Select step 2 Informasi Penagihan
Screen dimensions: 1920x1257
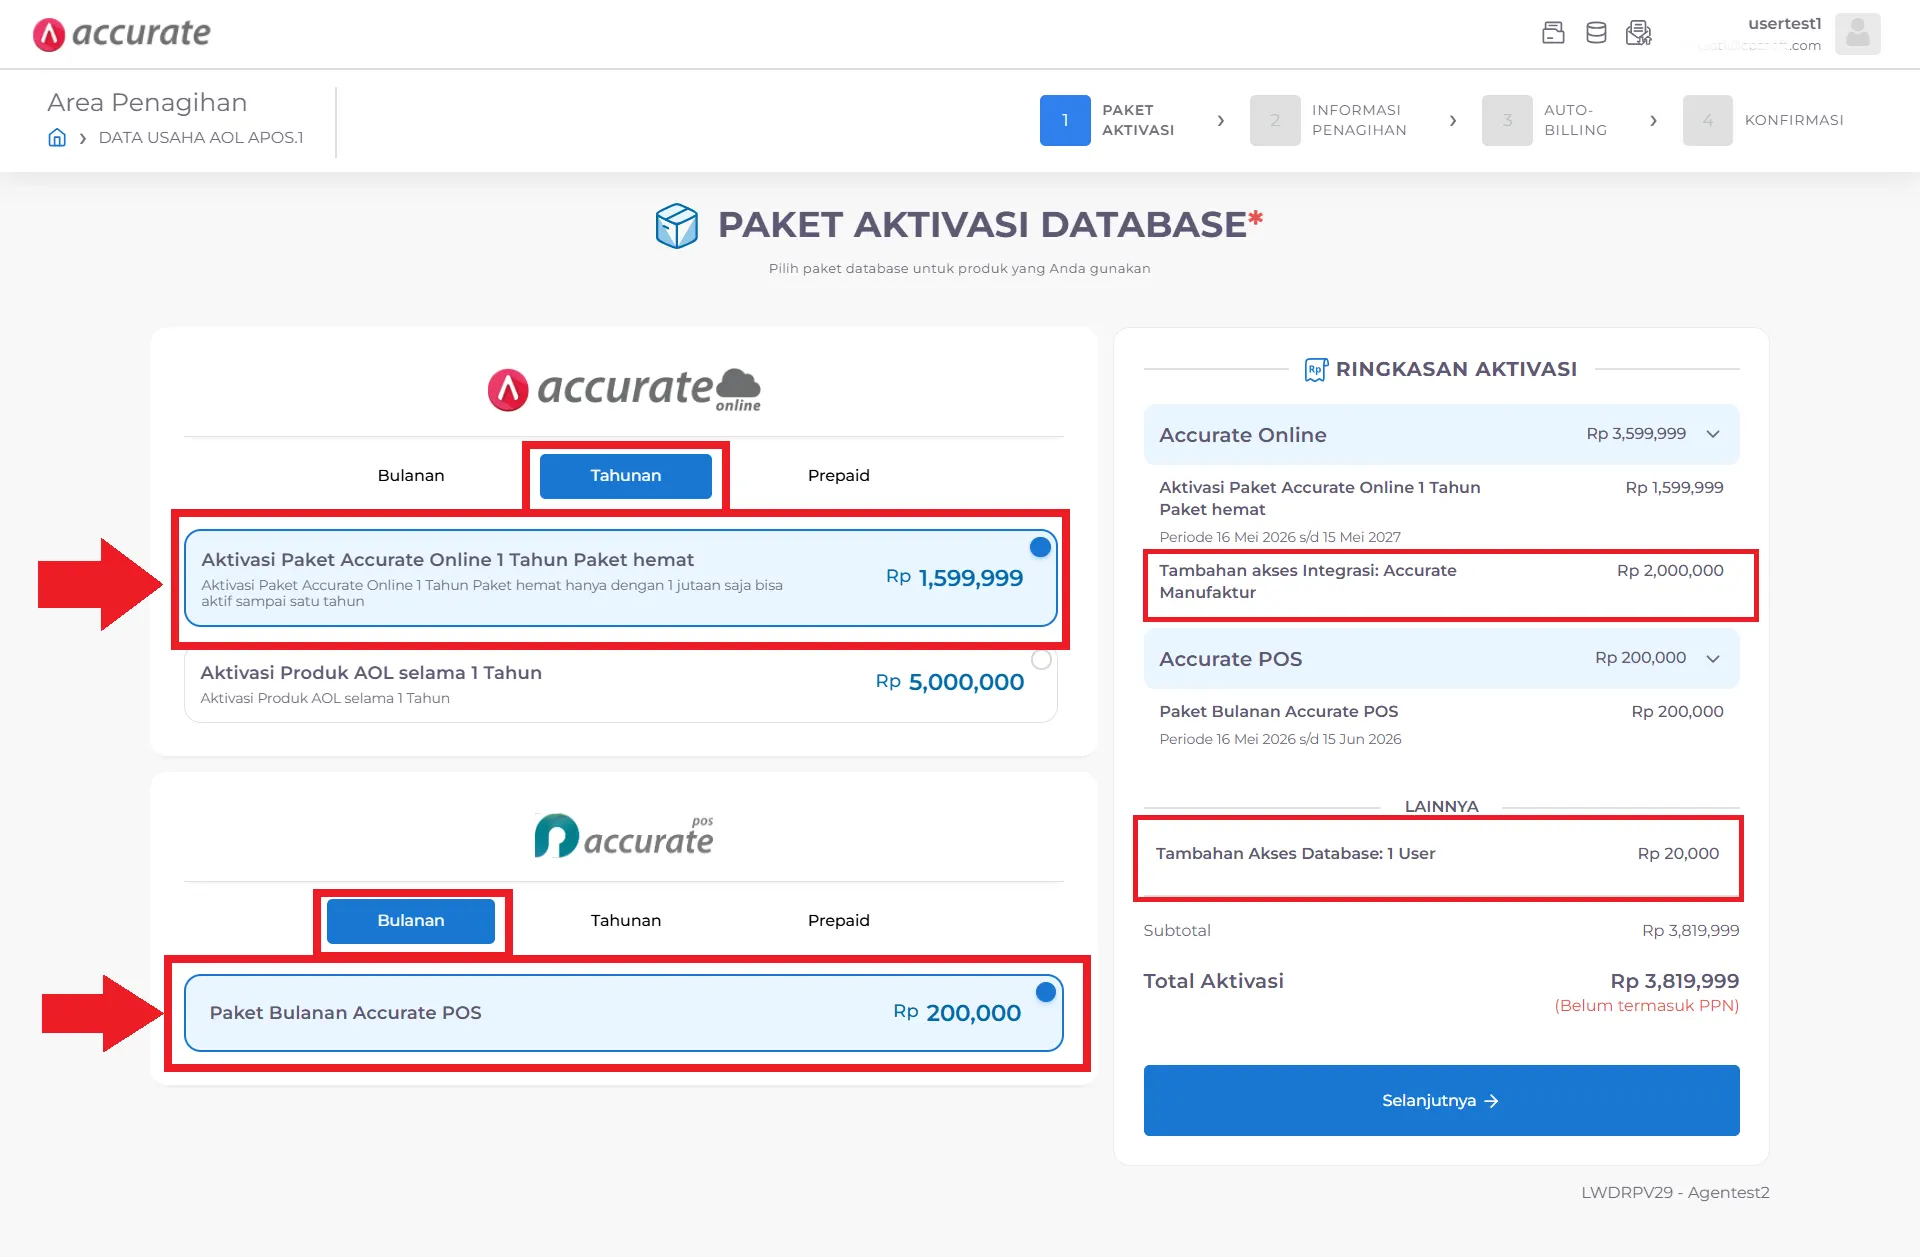[1328, 120]
